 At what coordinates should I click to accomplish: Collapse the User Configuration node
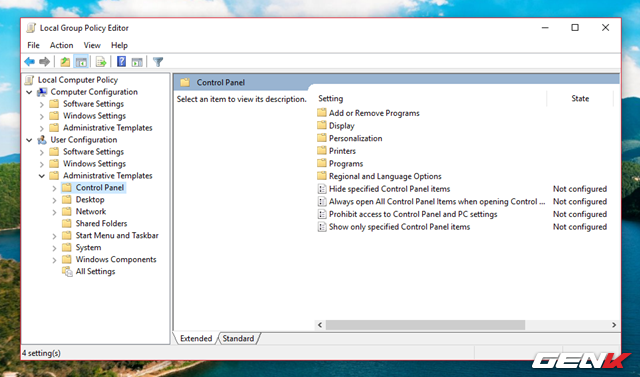point(29,140)
